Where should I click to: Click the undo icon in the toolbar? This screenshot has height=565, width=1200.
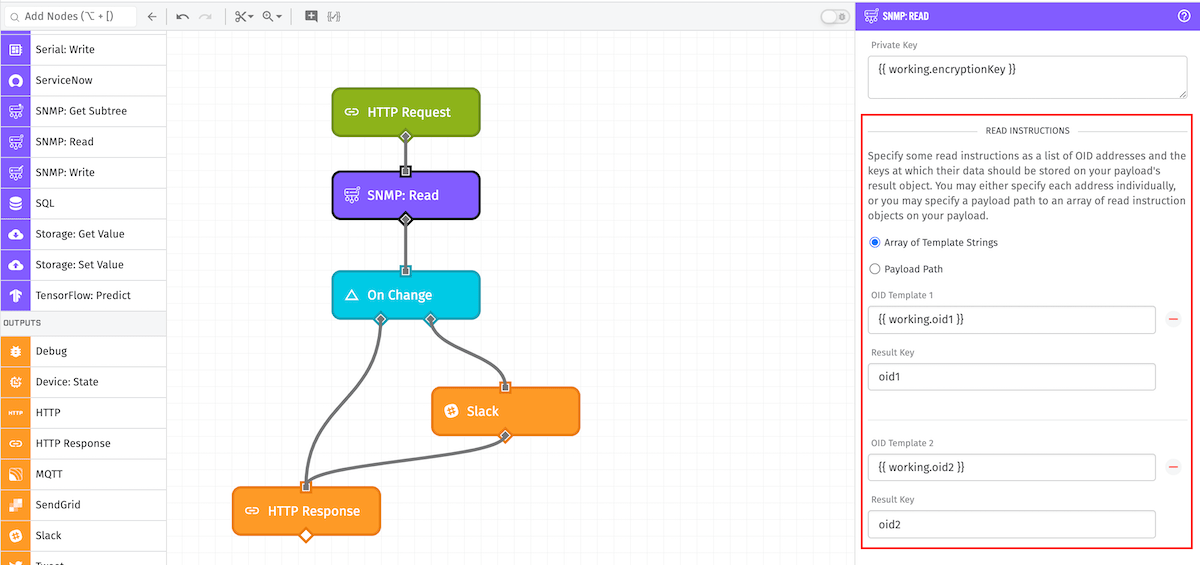(x=183, y=16)
